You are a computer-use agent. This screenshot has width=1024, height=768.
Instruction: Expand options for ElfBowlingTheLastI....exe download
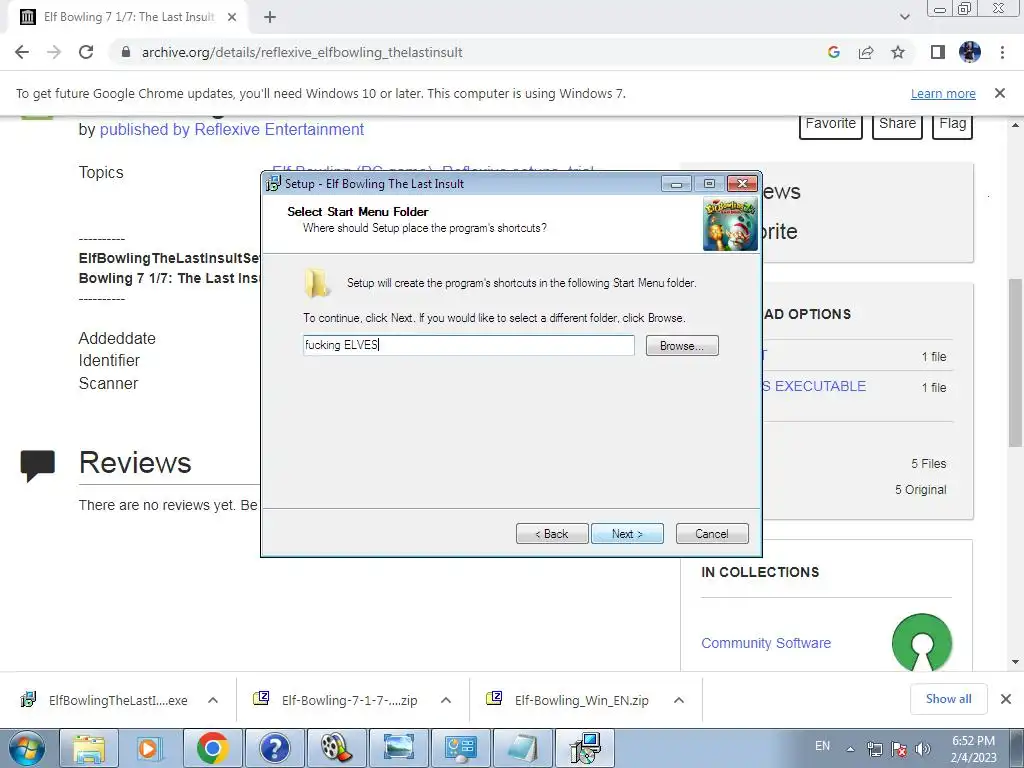coord(213,700)
